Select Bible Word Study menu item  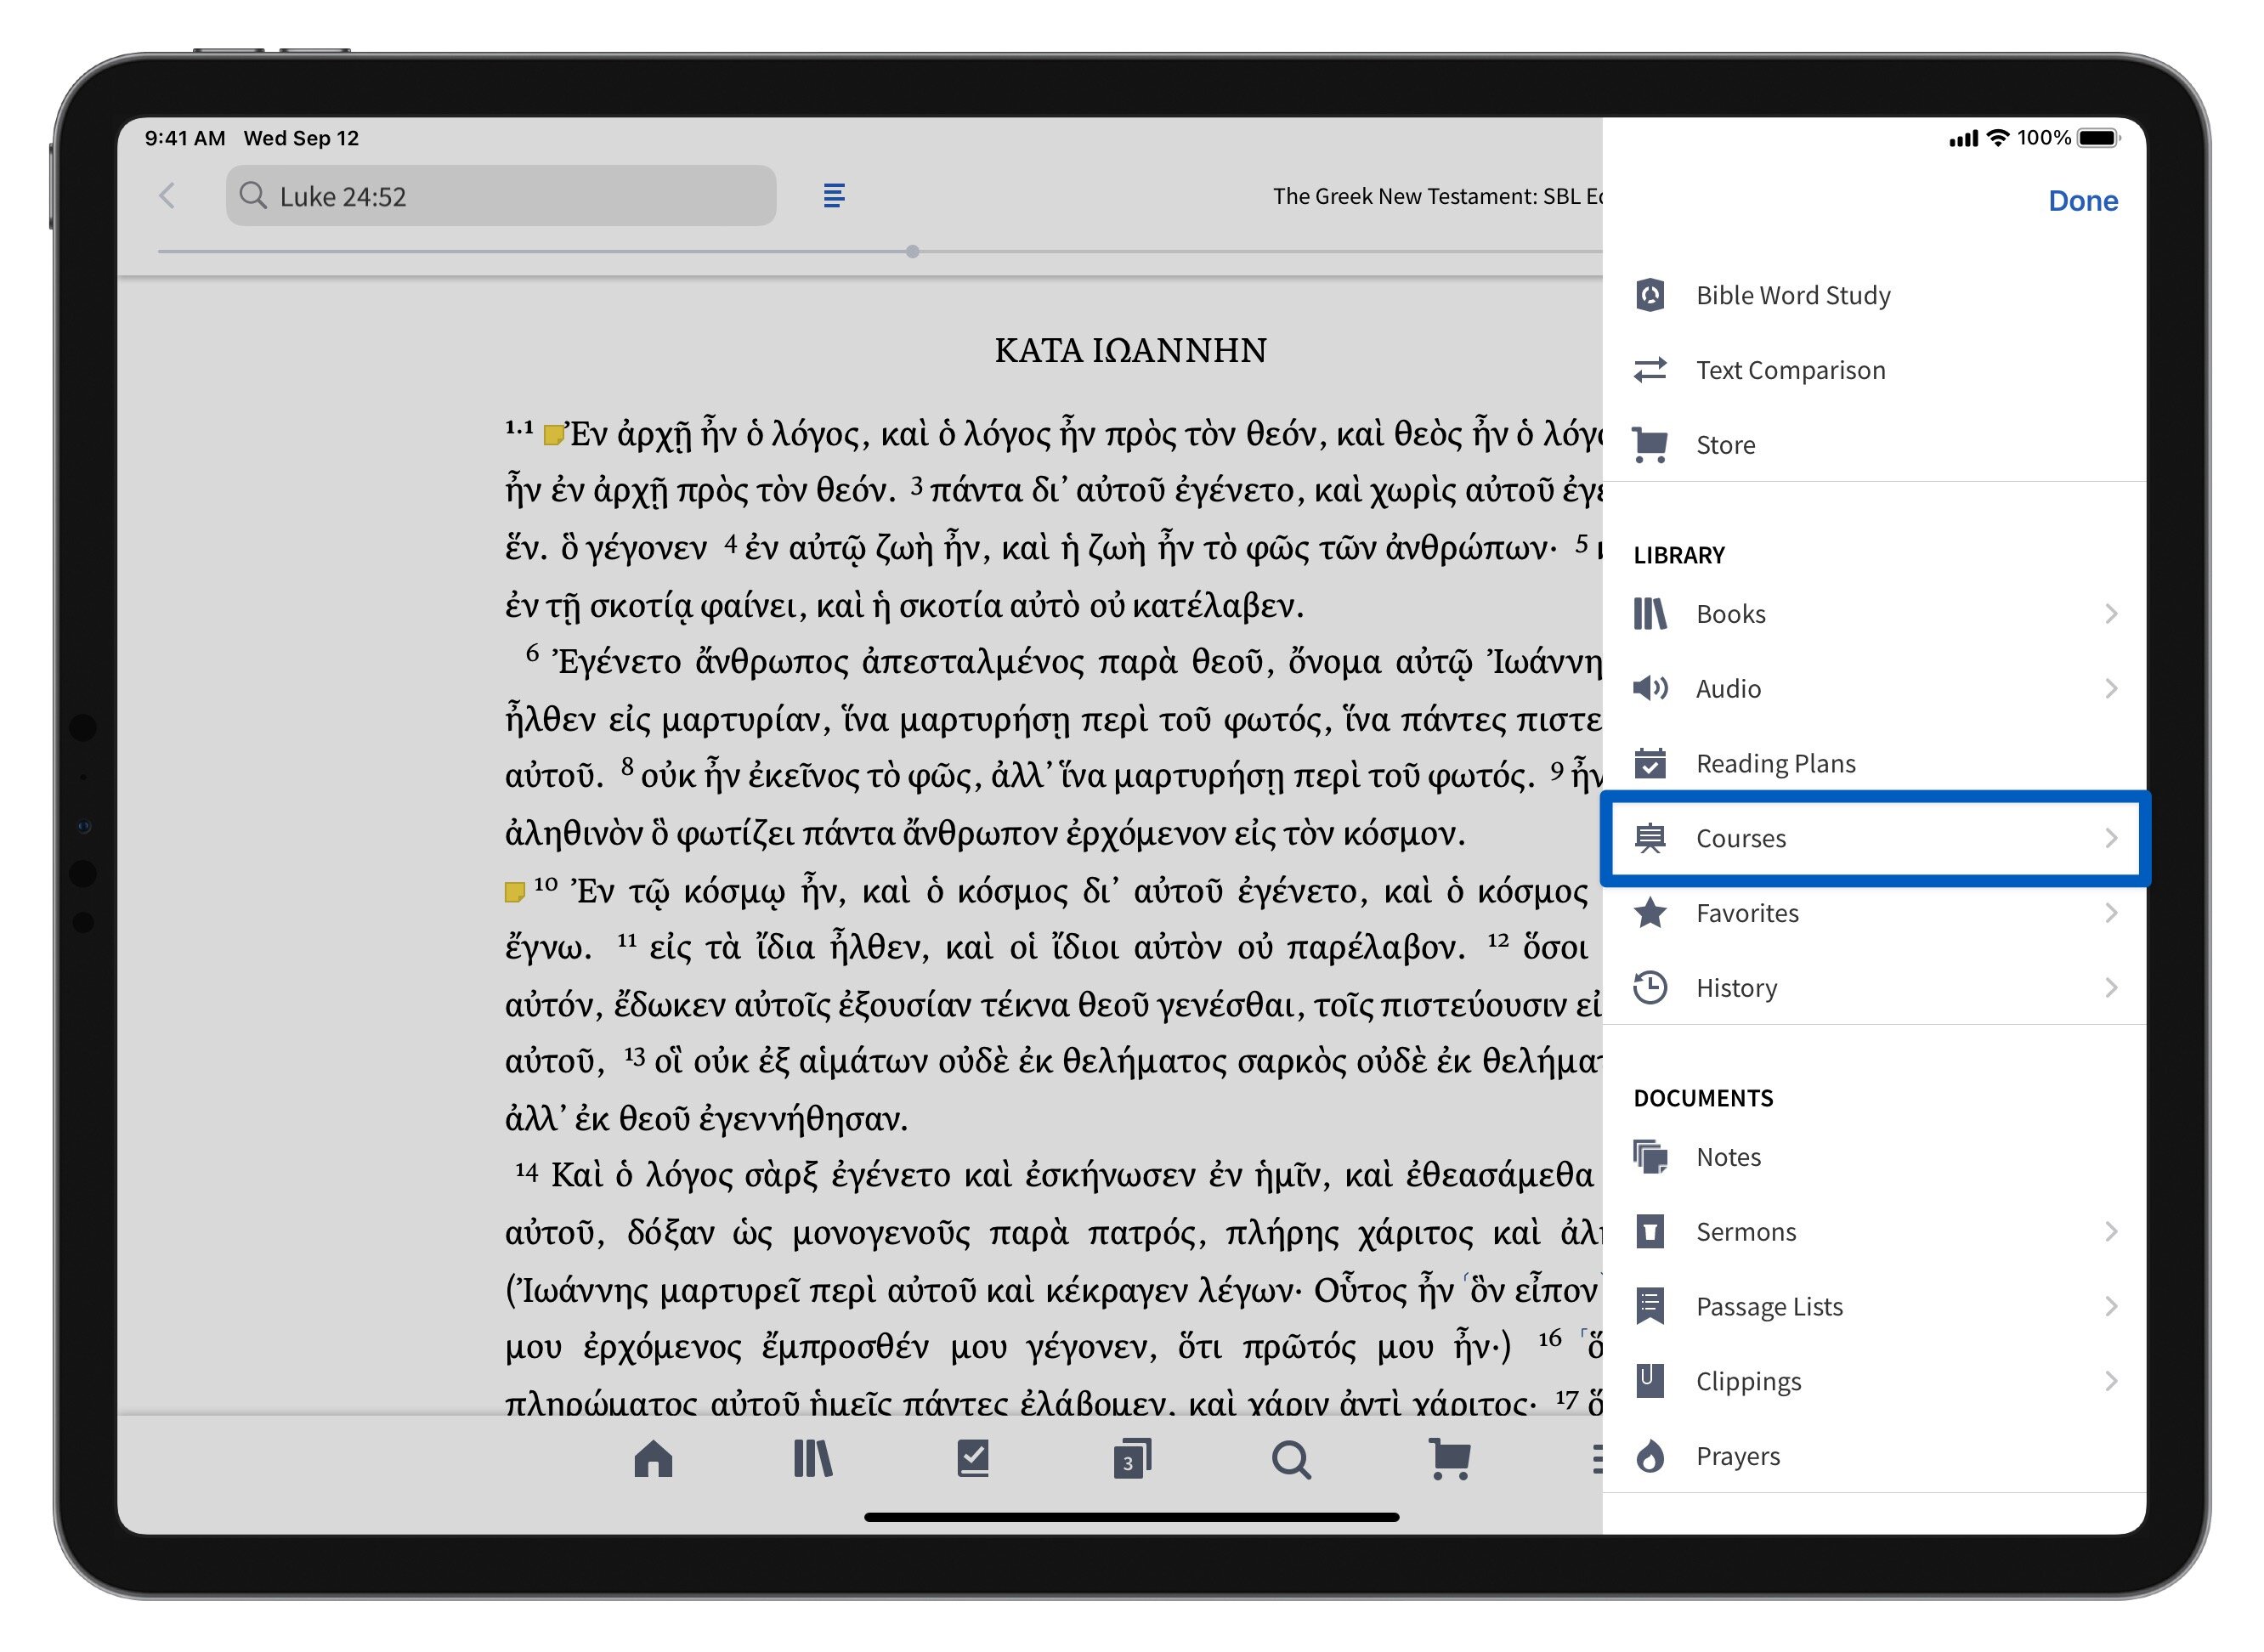(x=1874, y=295)
